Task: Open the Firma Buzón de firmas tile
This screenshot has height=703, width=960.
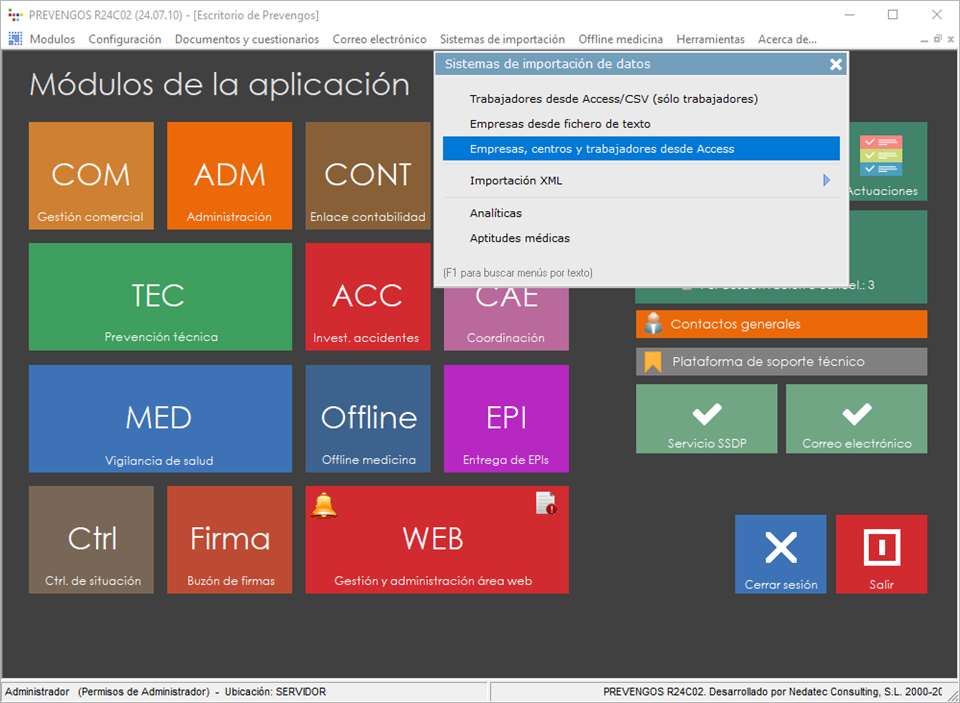Action: tap(229, 540)
